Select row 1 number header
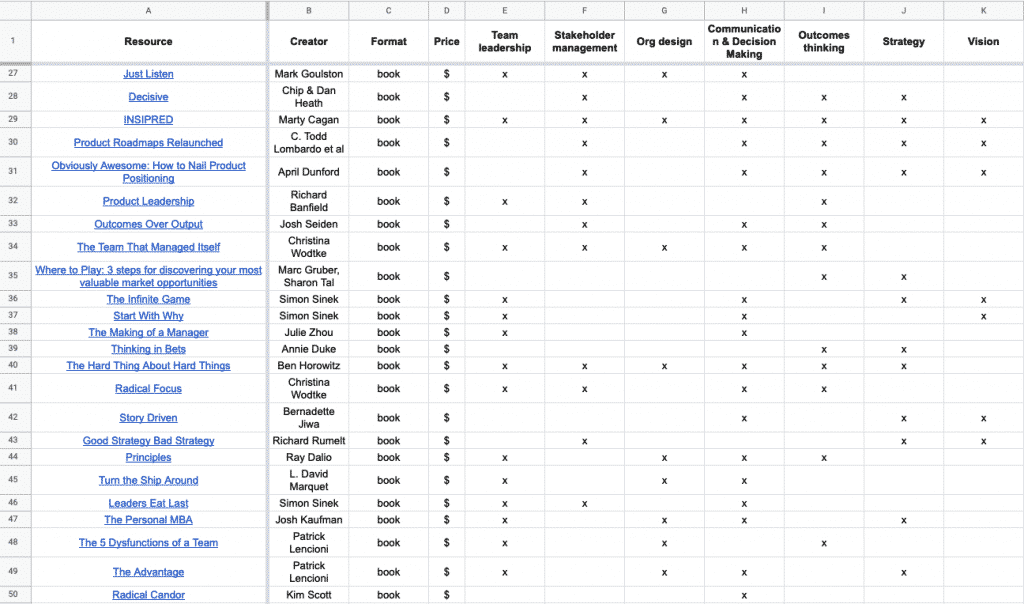The image size is (1024, 604). [15, 41]
